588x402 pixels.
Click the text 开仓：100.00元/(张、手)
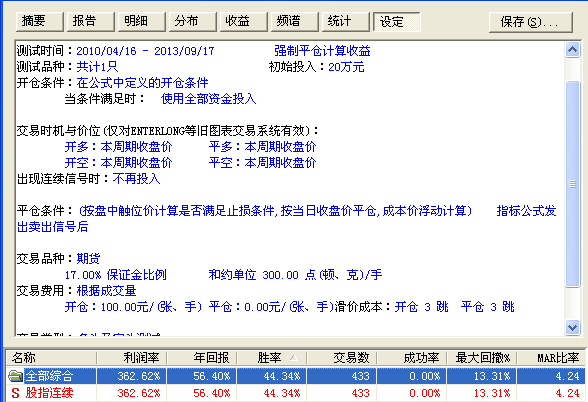click(134, 307)
